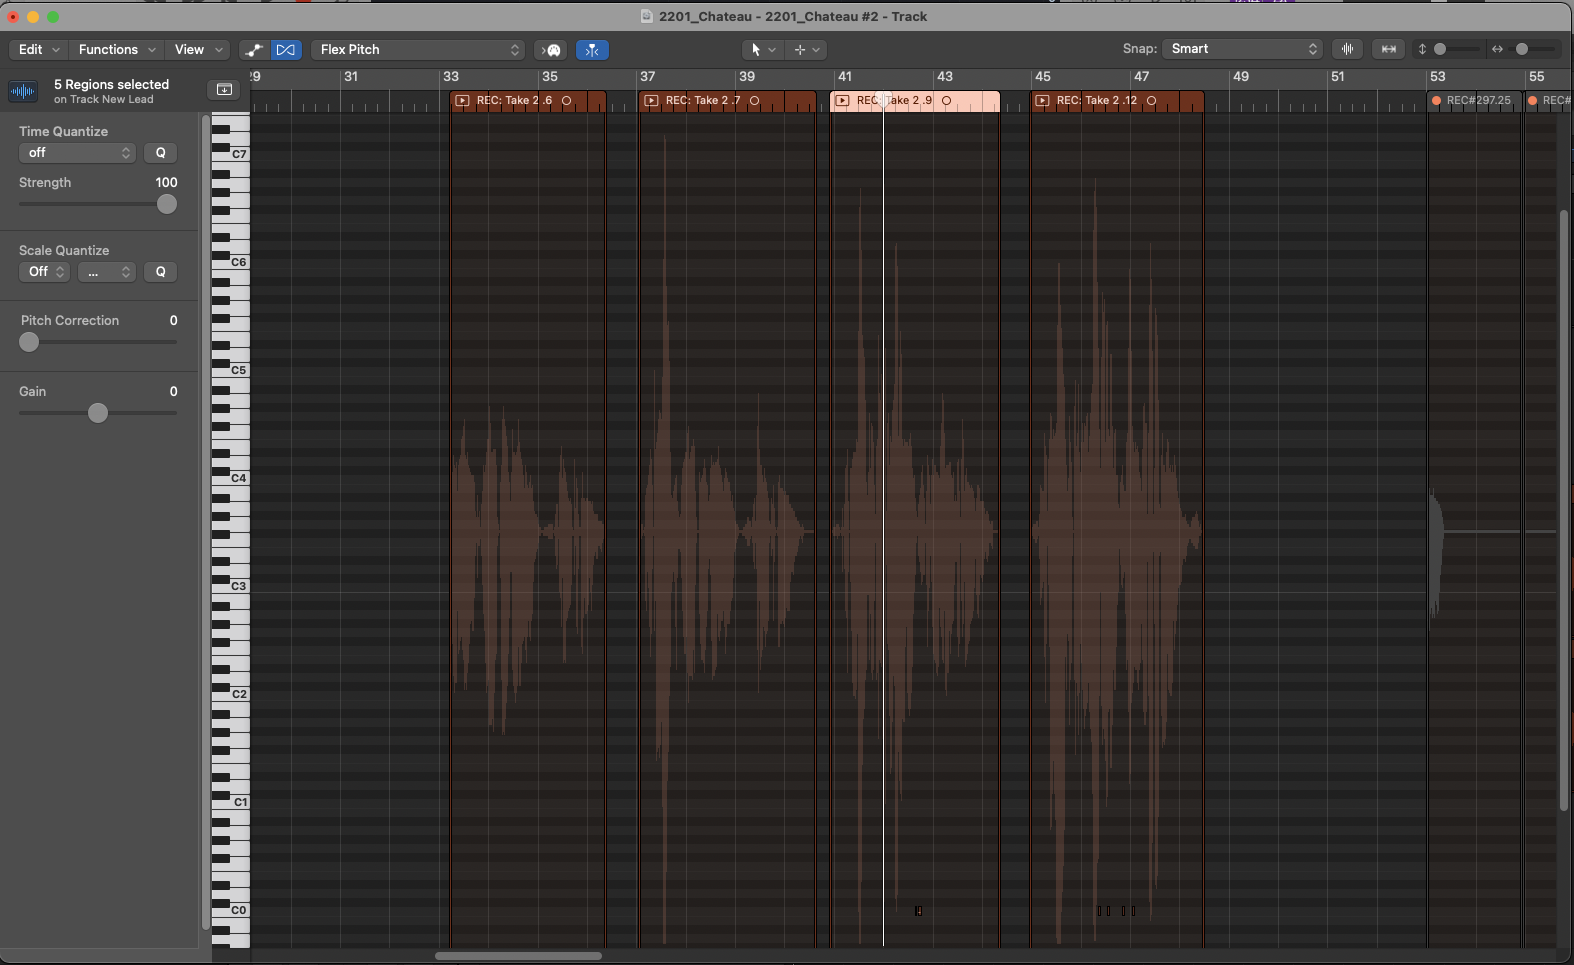The height and width of the screenshot is (965, 1574).
Task: Open the Snap Smart dropdown
Action: click(1243, 49)
